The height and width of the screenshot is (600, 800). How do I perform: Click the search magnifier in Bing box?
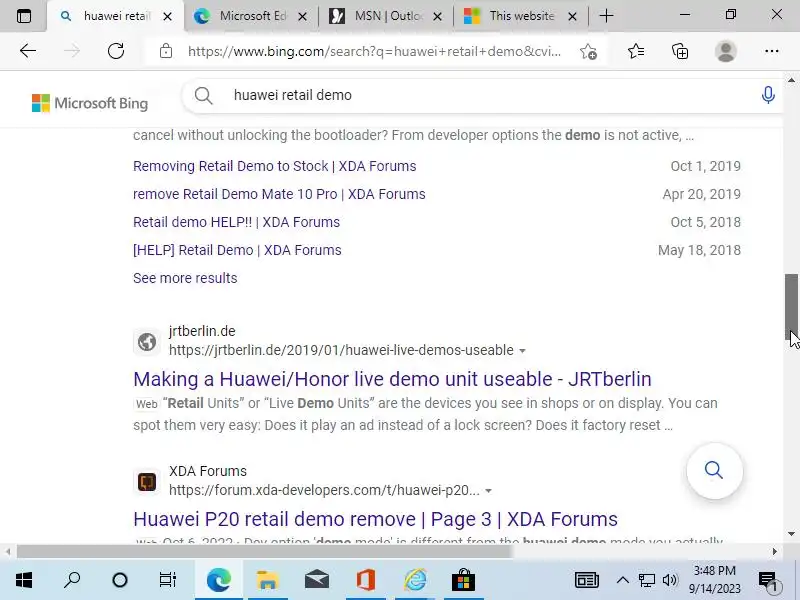203,95
